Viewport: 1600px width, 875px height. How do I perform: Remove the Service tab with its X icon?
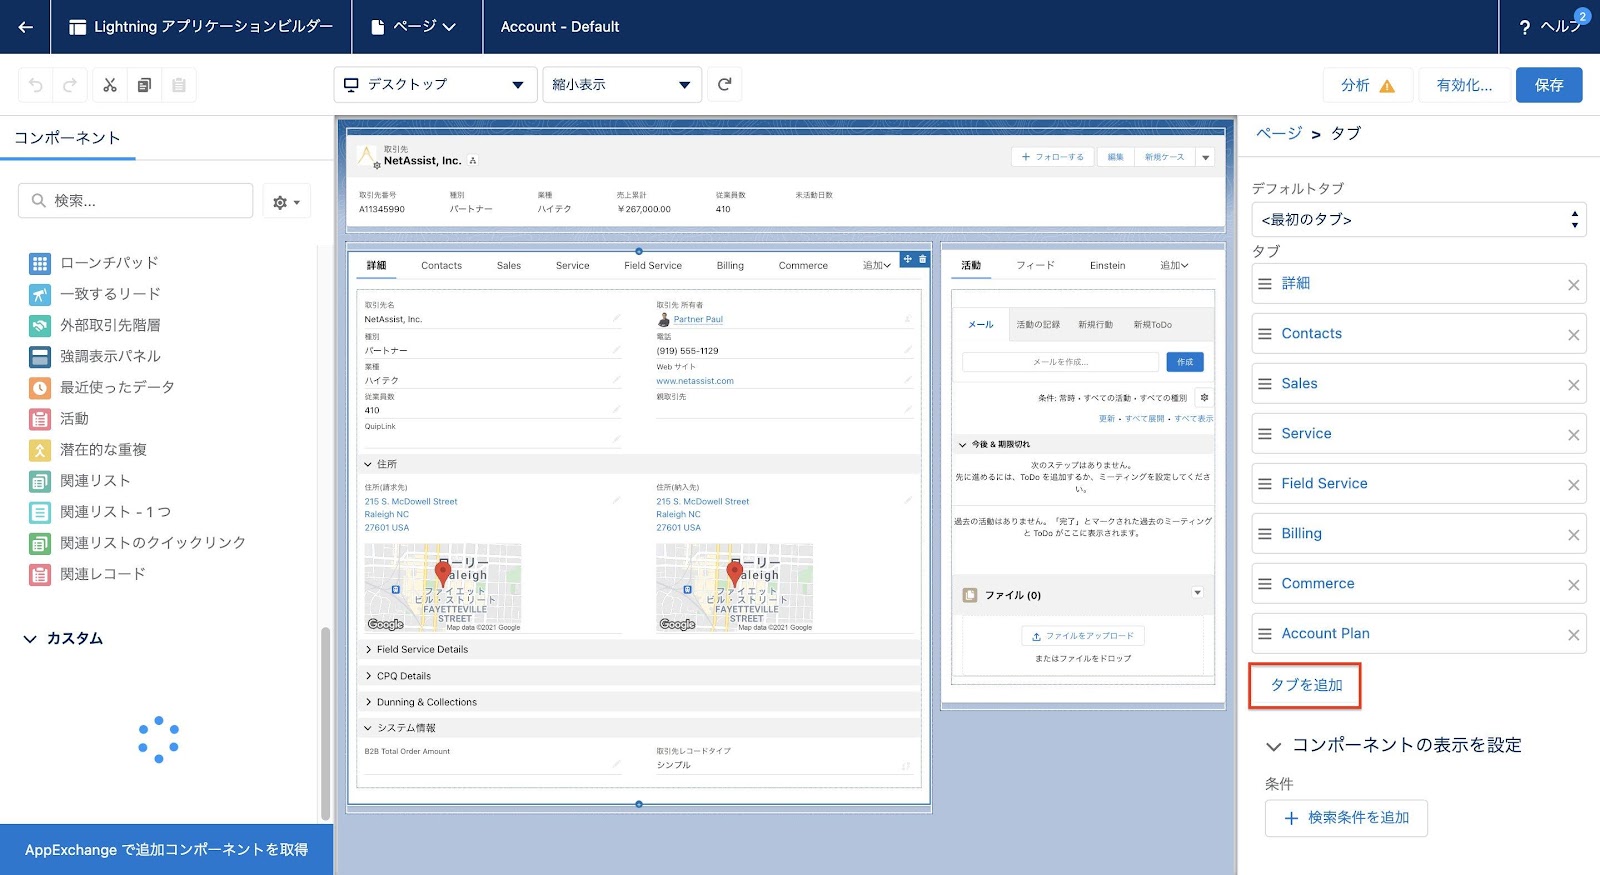[x=1573, y=435]
